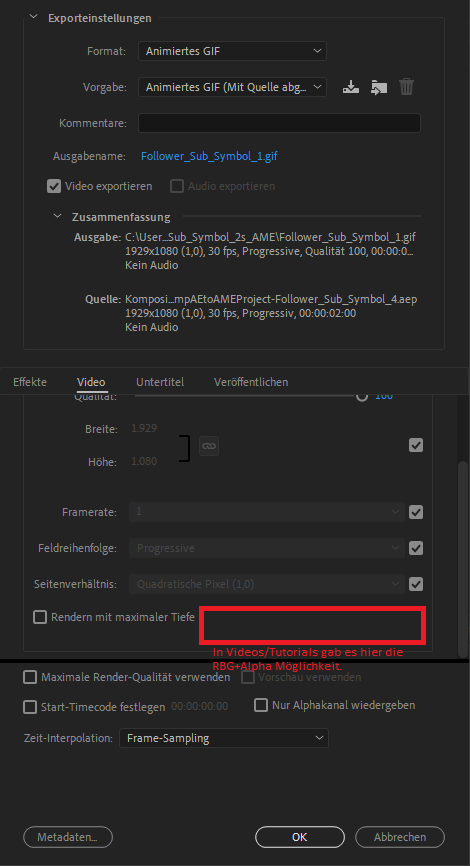Switch to the Untertitel tab
Screen dimensions: 470x866
[160, 382]
